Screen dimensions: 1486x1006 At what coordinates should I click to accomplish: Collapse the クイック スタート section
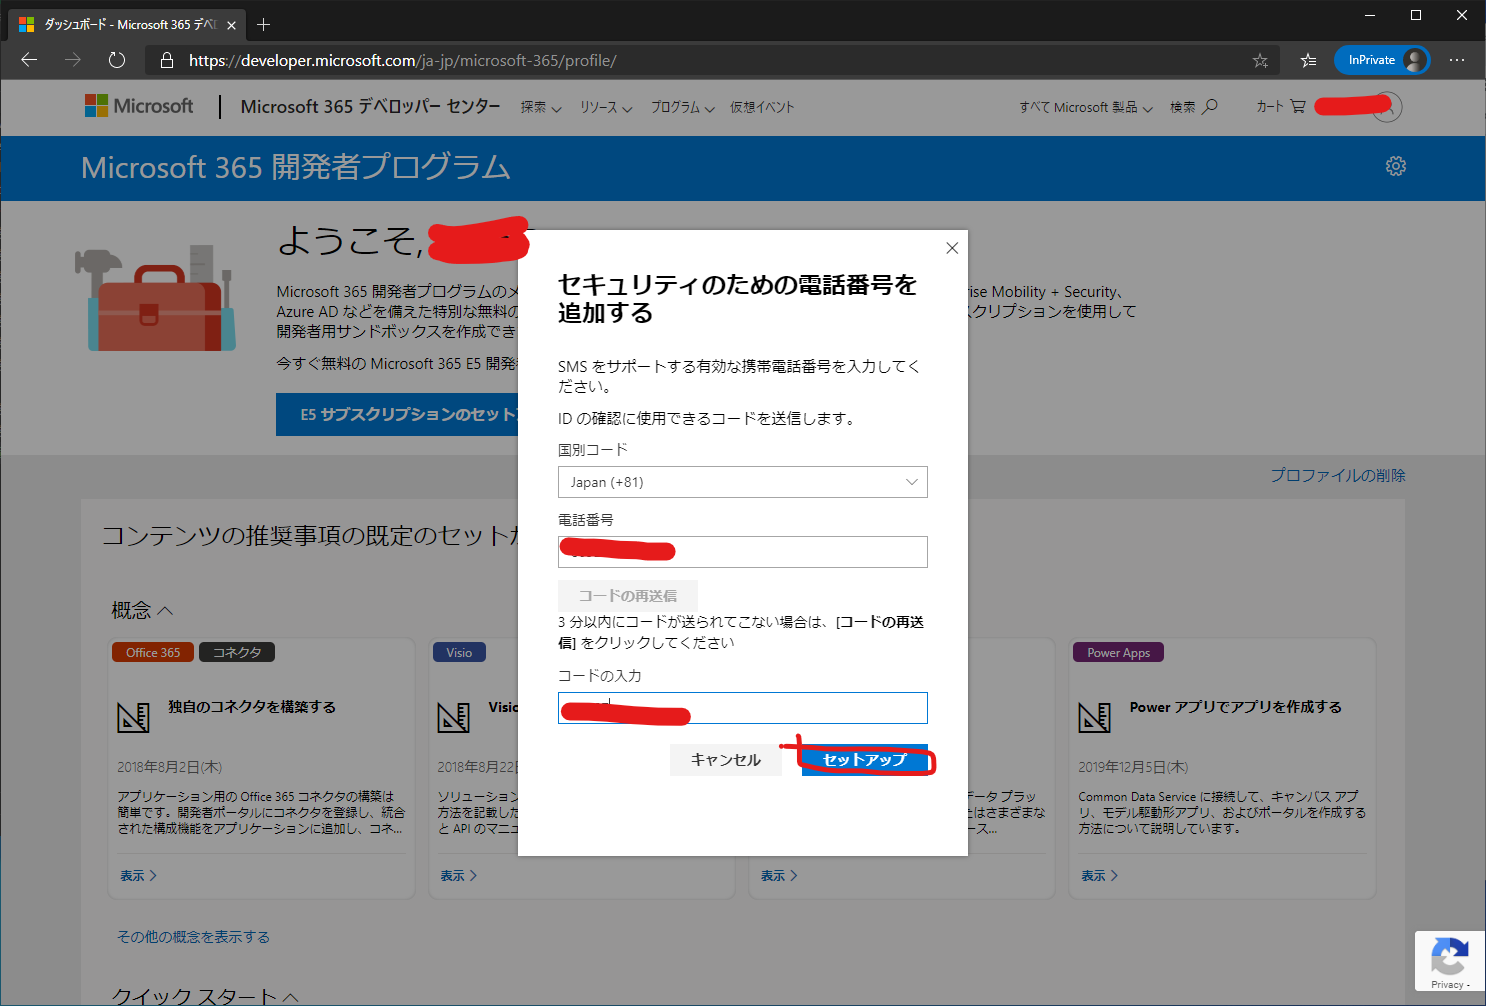point(205,995)
